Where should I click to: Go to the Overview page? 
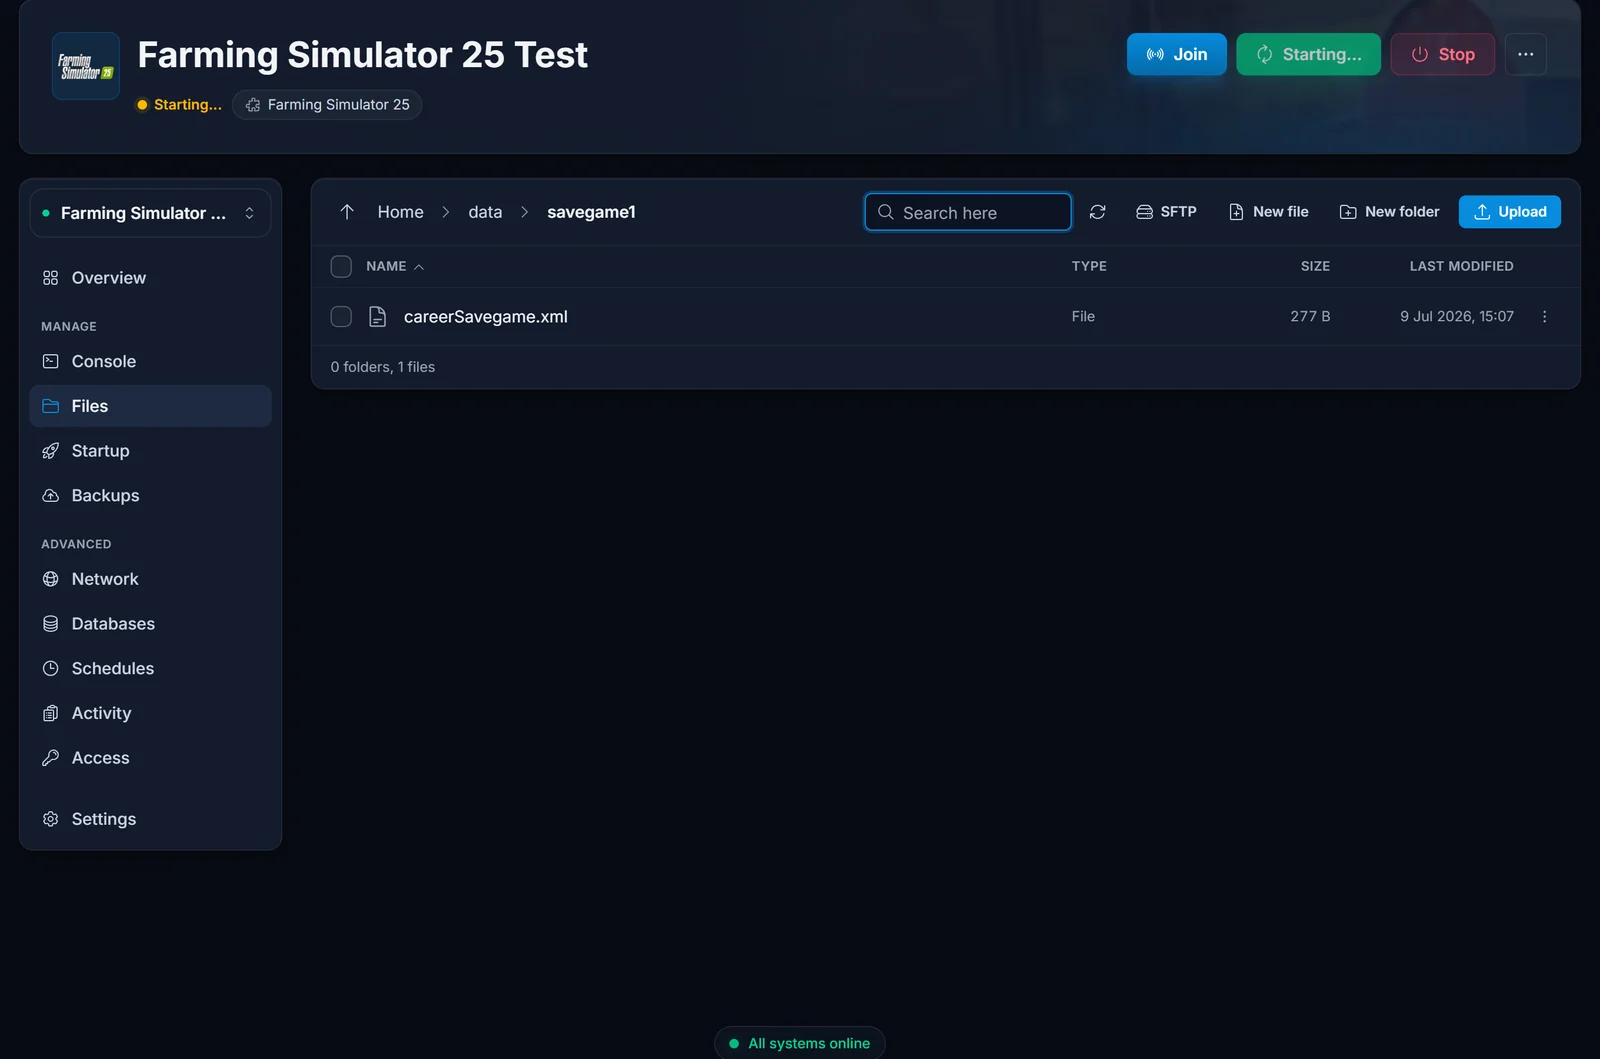click(150, 278)
